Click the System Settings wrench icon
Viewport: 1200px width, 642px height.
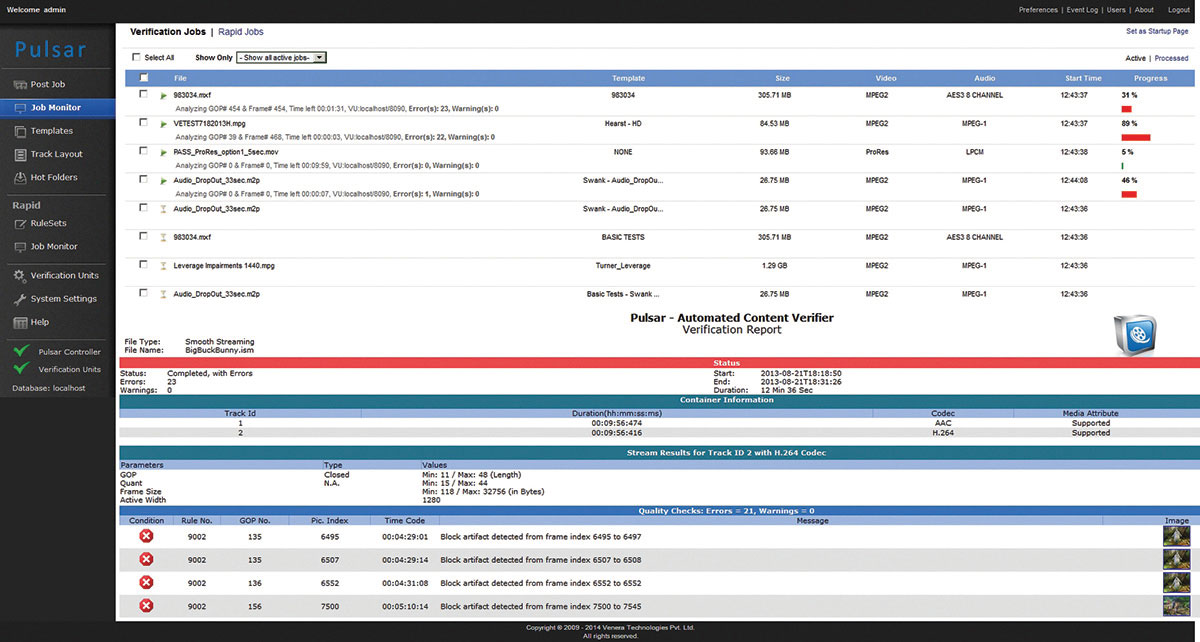(22, 298)
